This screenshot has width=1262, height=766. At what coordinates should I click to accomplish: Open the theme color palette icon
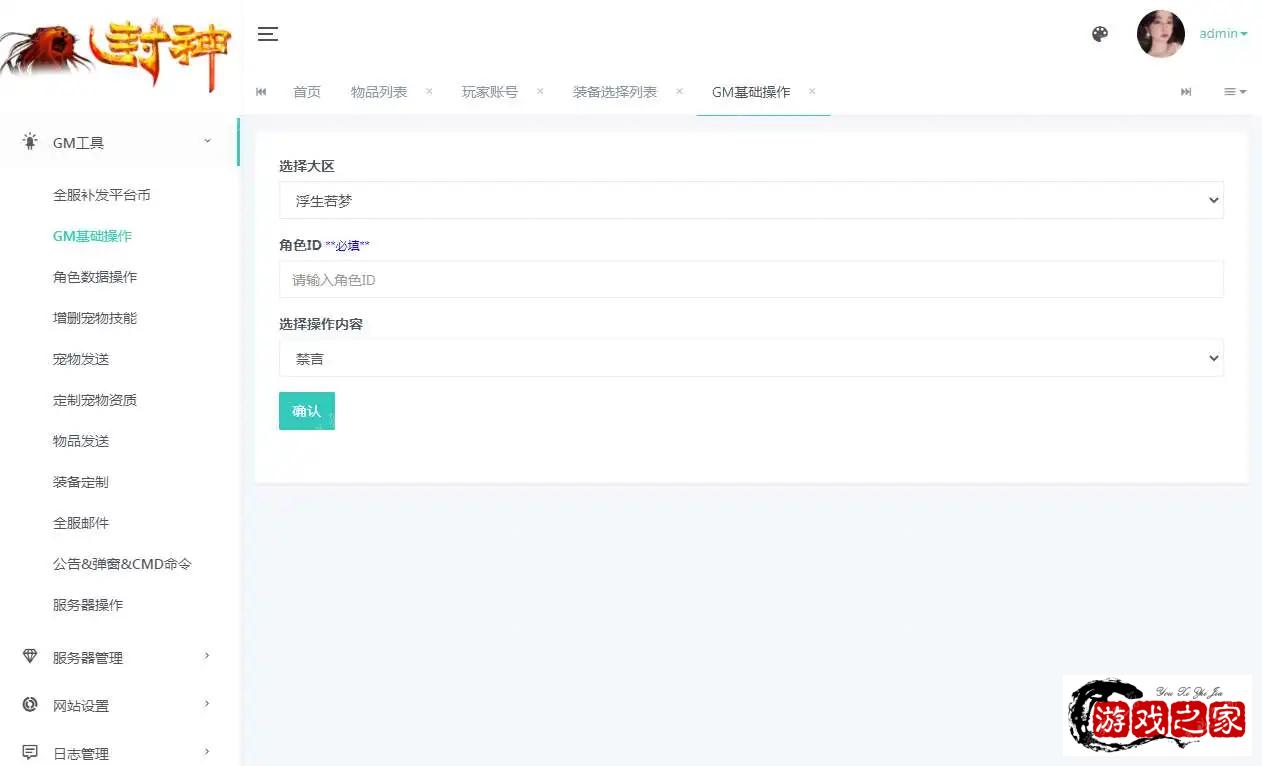[x=1100, y=34]
